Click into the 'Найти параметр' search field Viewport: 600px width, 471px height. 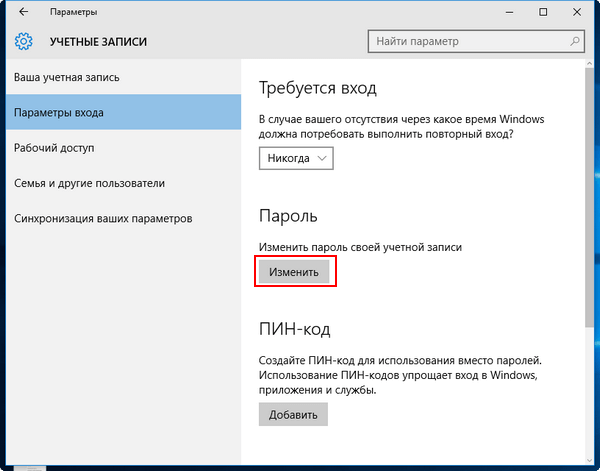coord(476,41)
